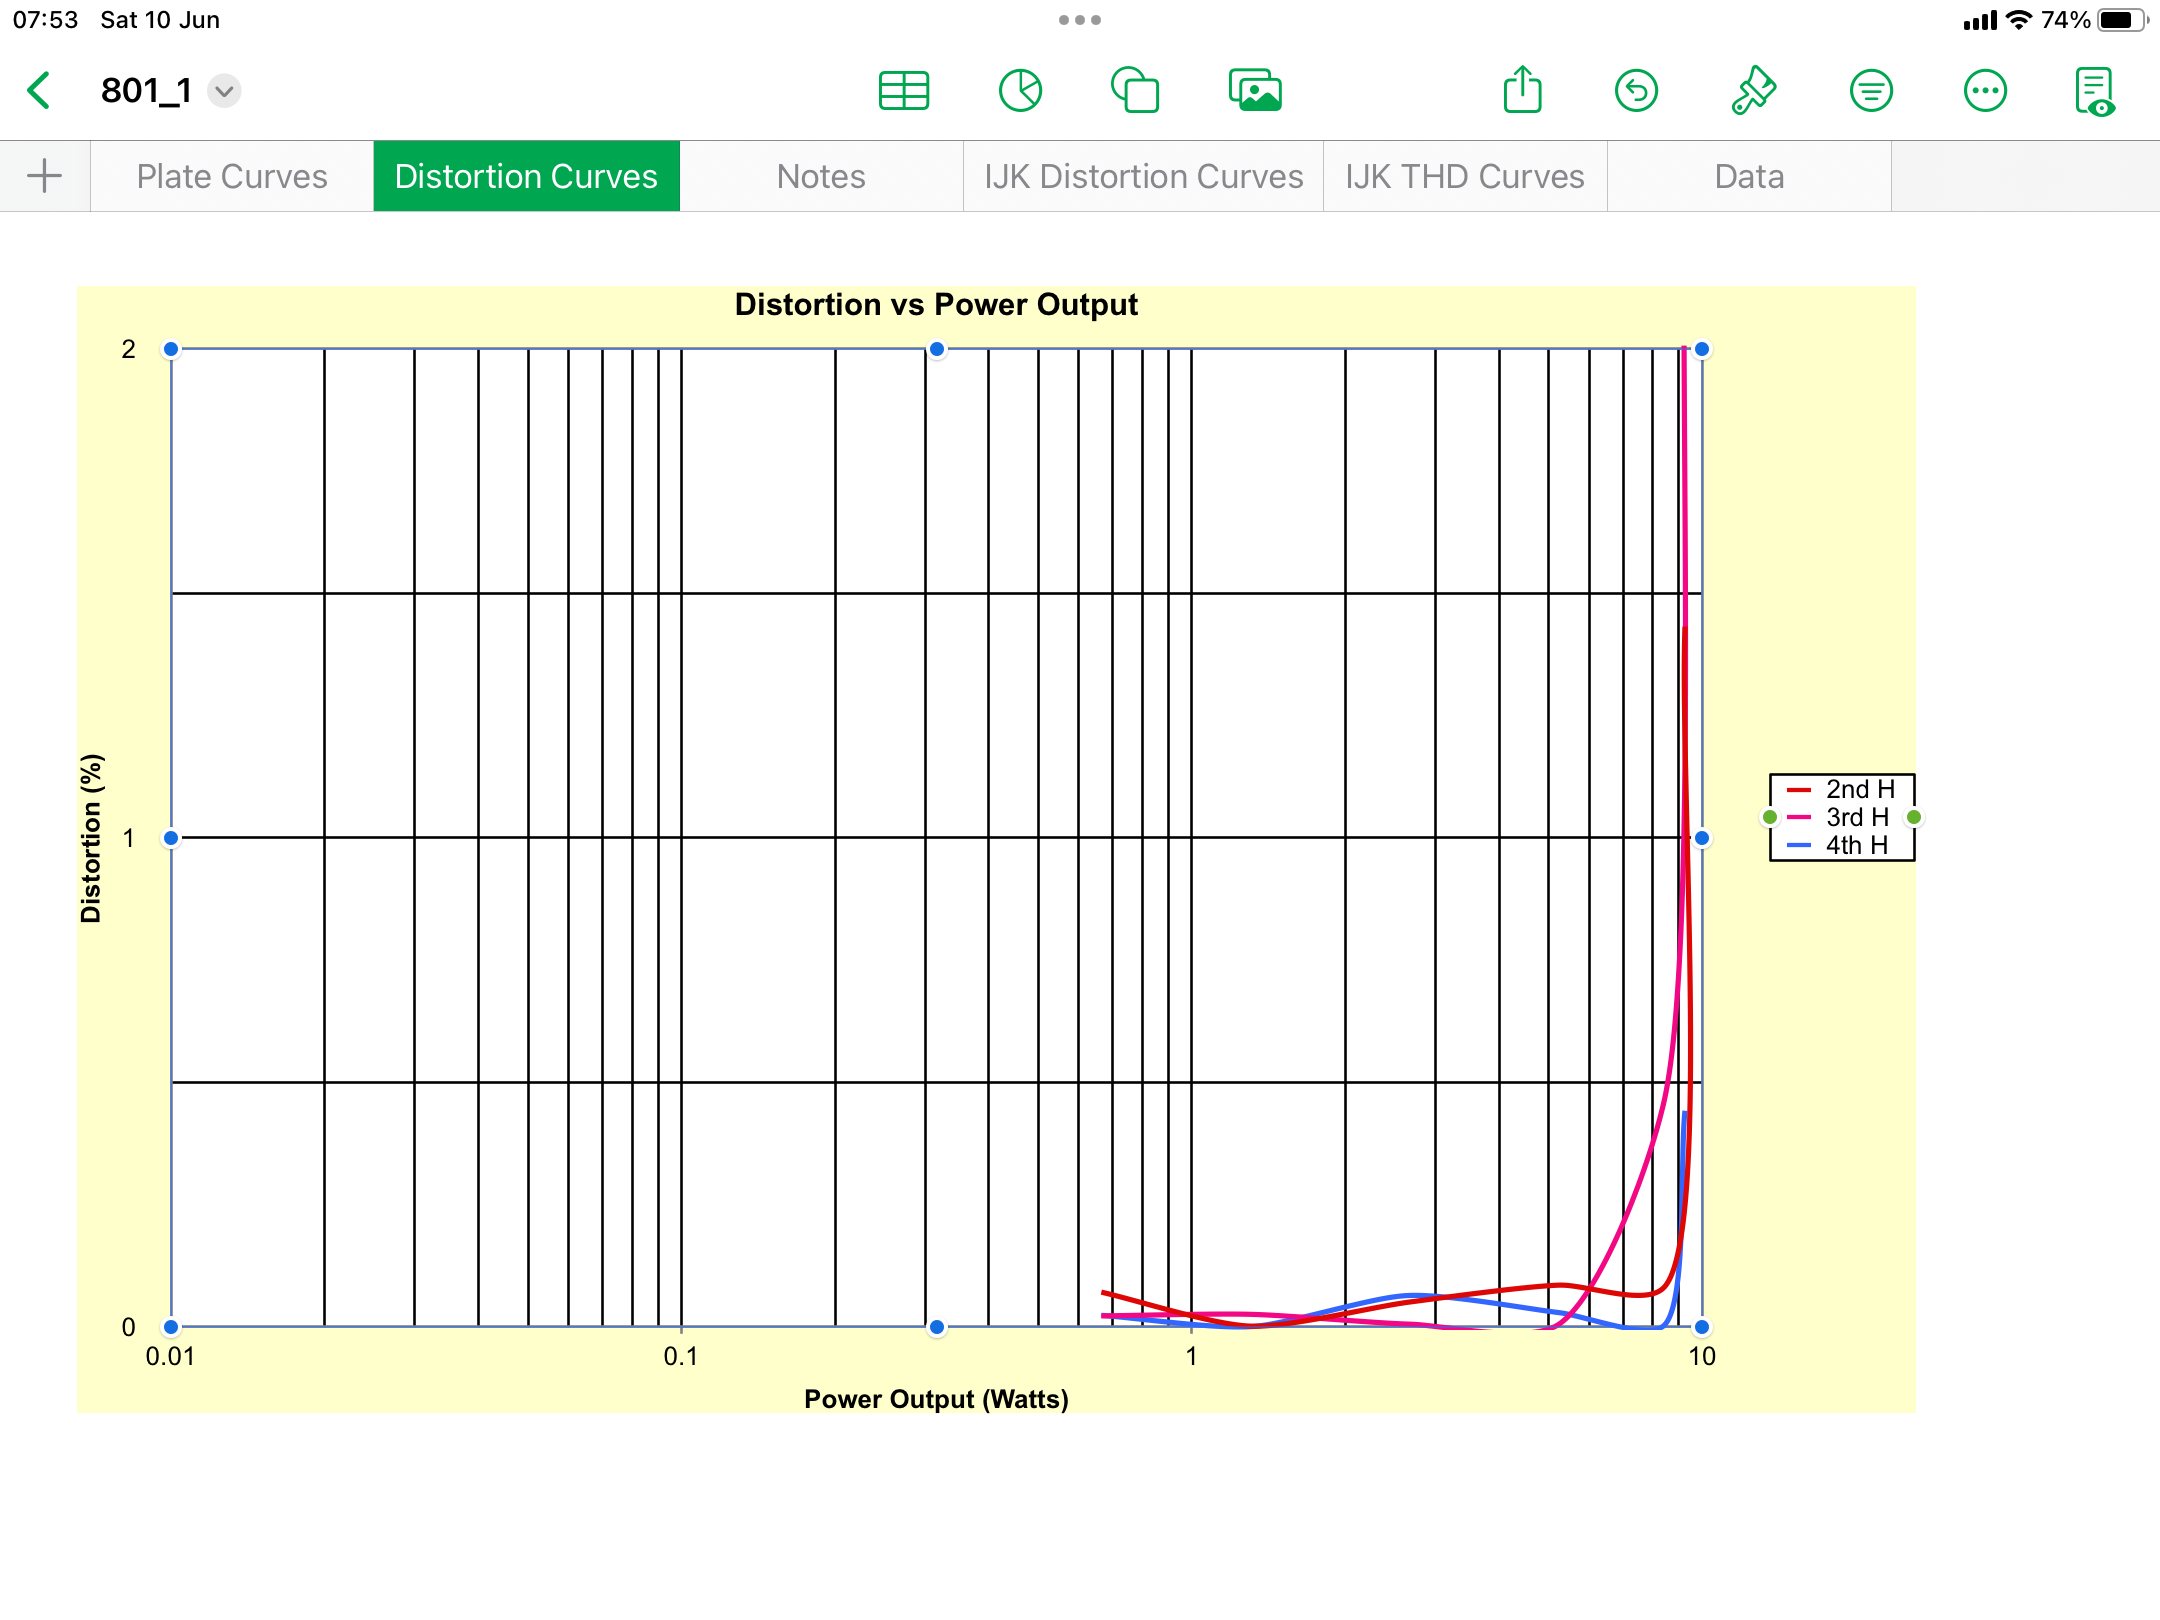This screenshot has width=2160, height=1620.
Task: Open the organise and filter menu
Action: (1871, 91)
